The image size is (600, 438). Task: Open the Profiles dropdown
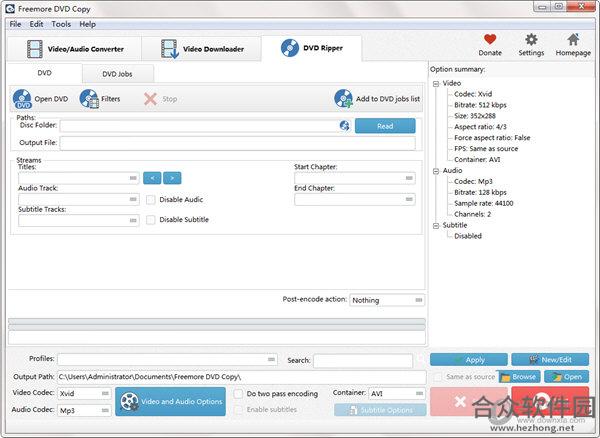pyautogui.click(x=167, y=359)
